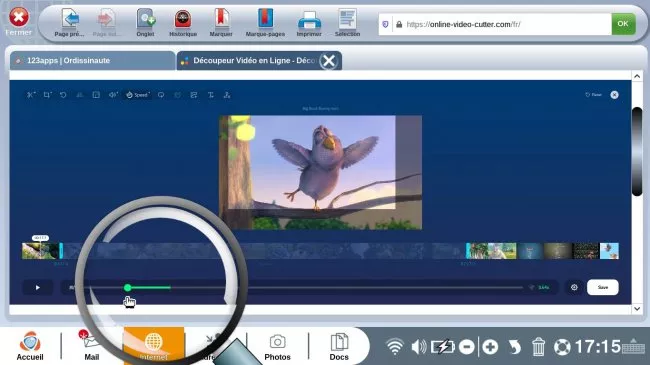
Task: Click the Flip tool icon
Action: coord(80,95)
